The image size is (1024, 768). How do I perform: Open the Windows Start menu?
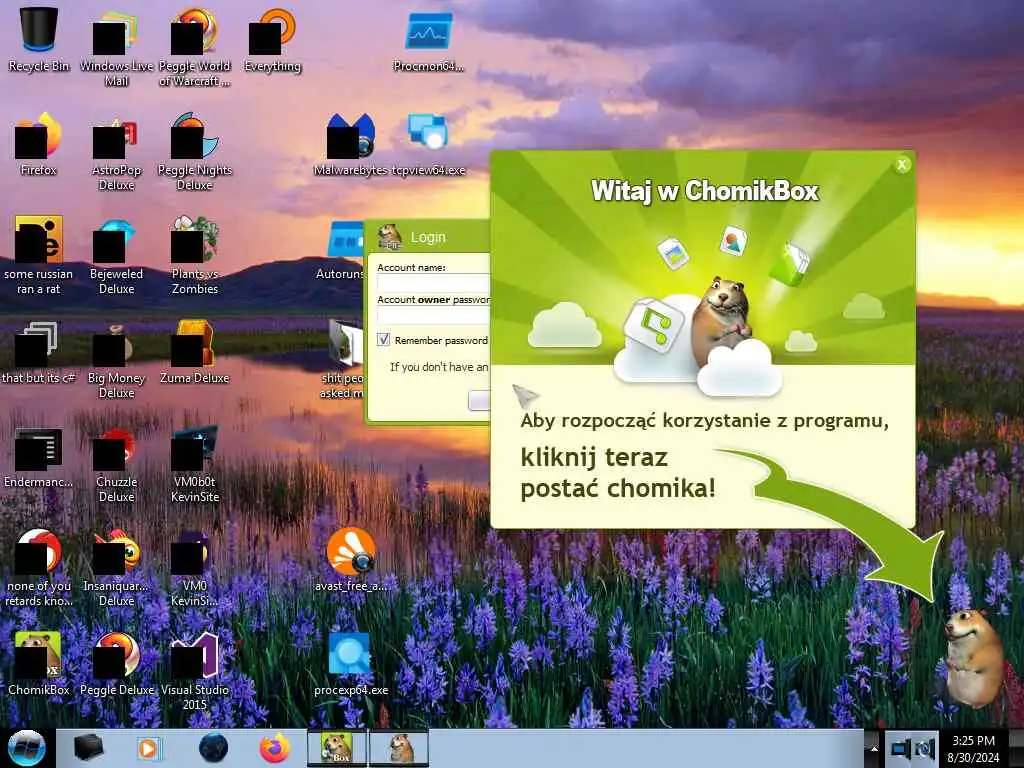(26, 748)
